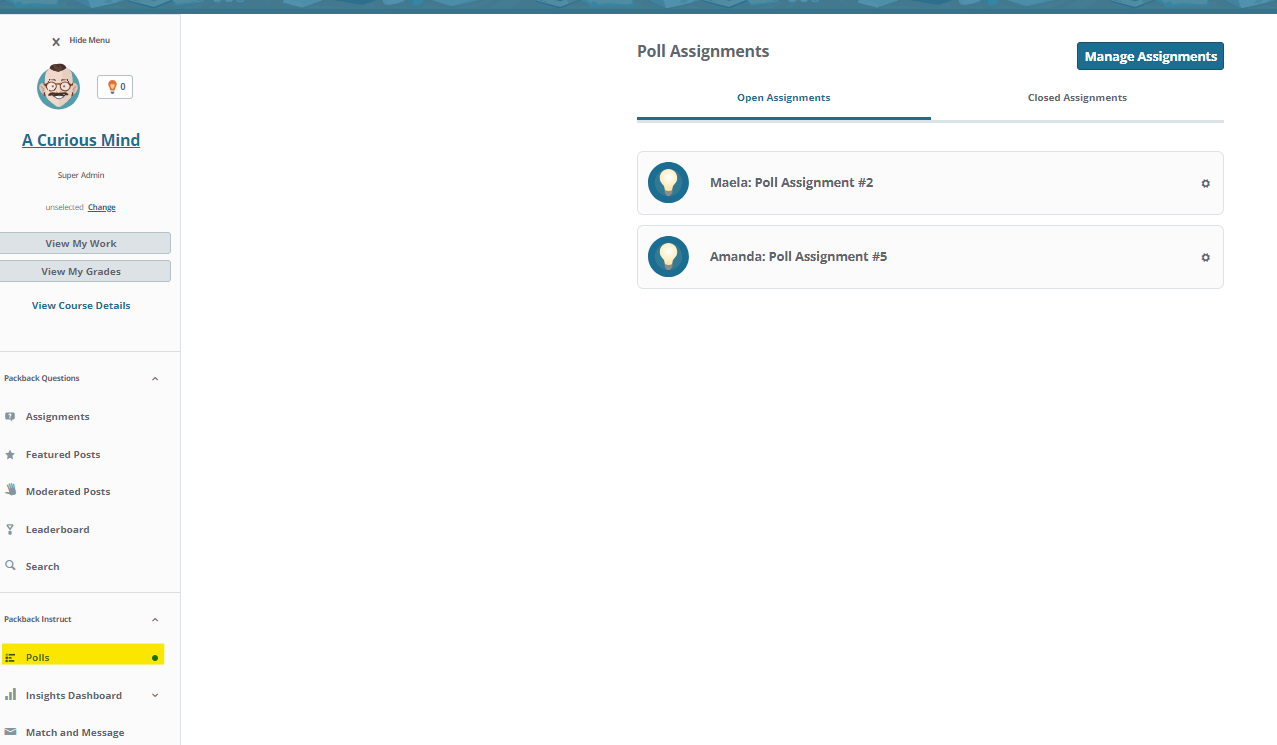Click the lightbulb points counter showing 0
1277x745 pixels.
[114, 86]
